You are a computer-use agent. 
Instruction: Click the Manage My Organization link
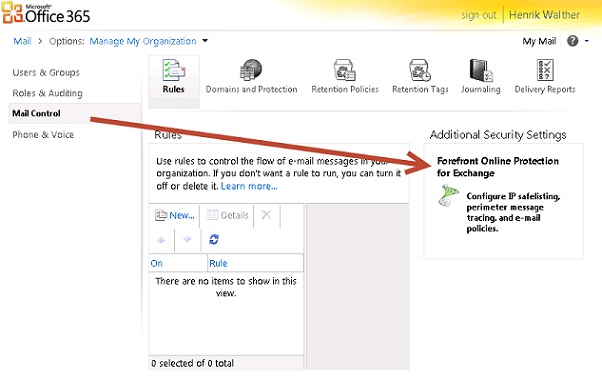143,41
